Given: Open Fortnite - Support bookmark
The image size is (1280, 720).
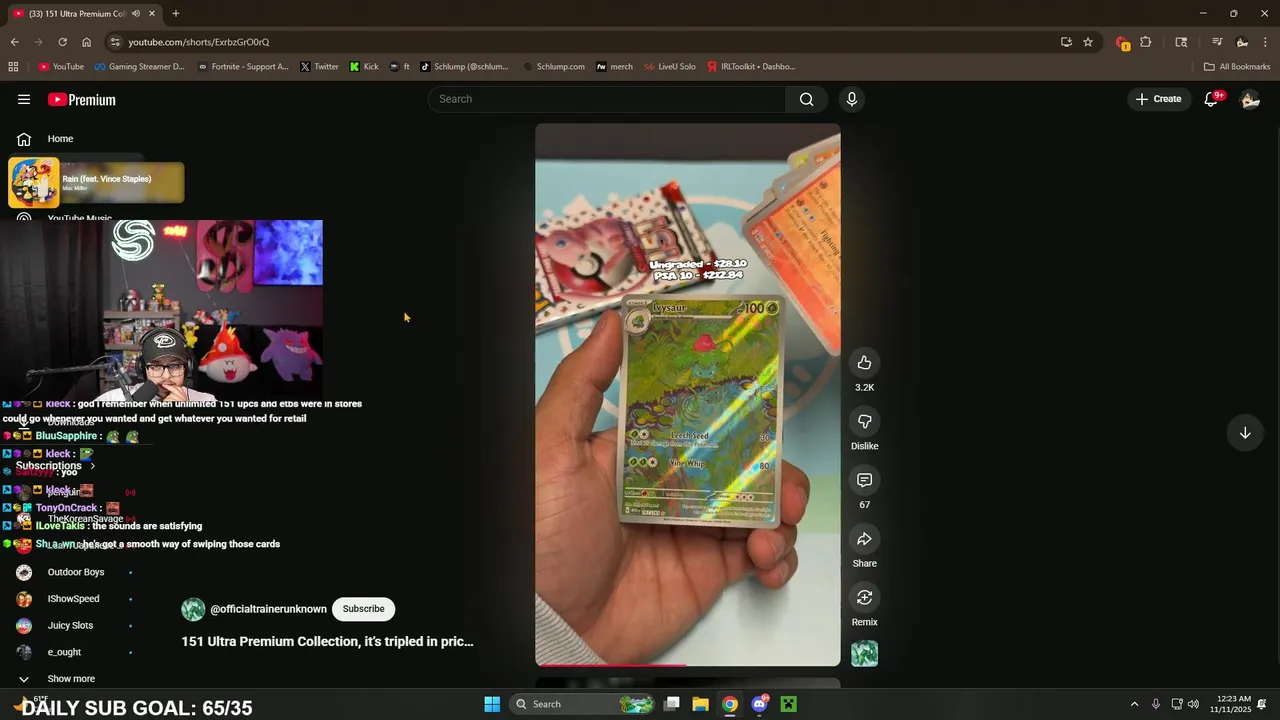Looking at the screenshot, I should [x=243, y=67].
